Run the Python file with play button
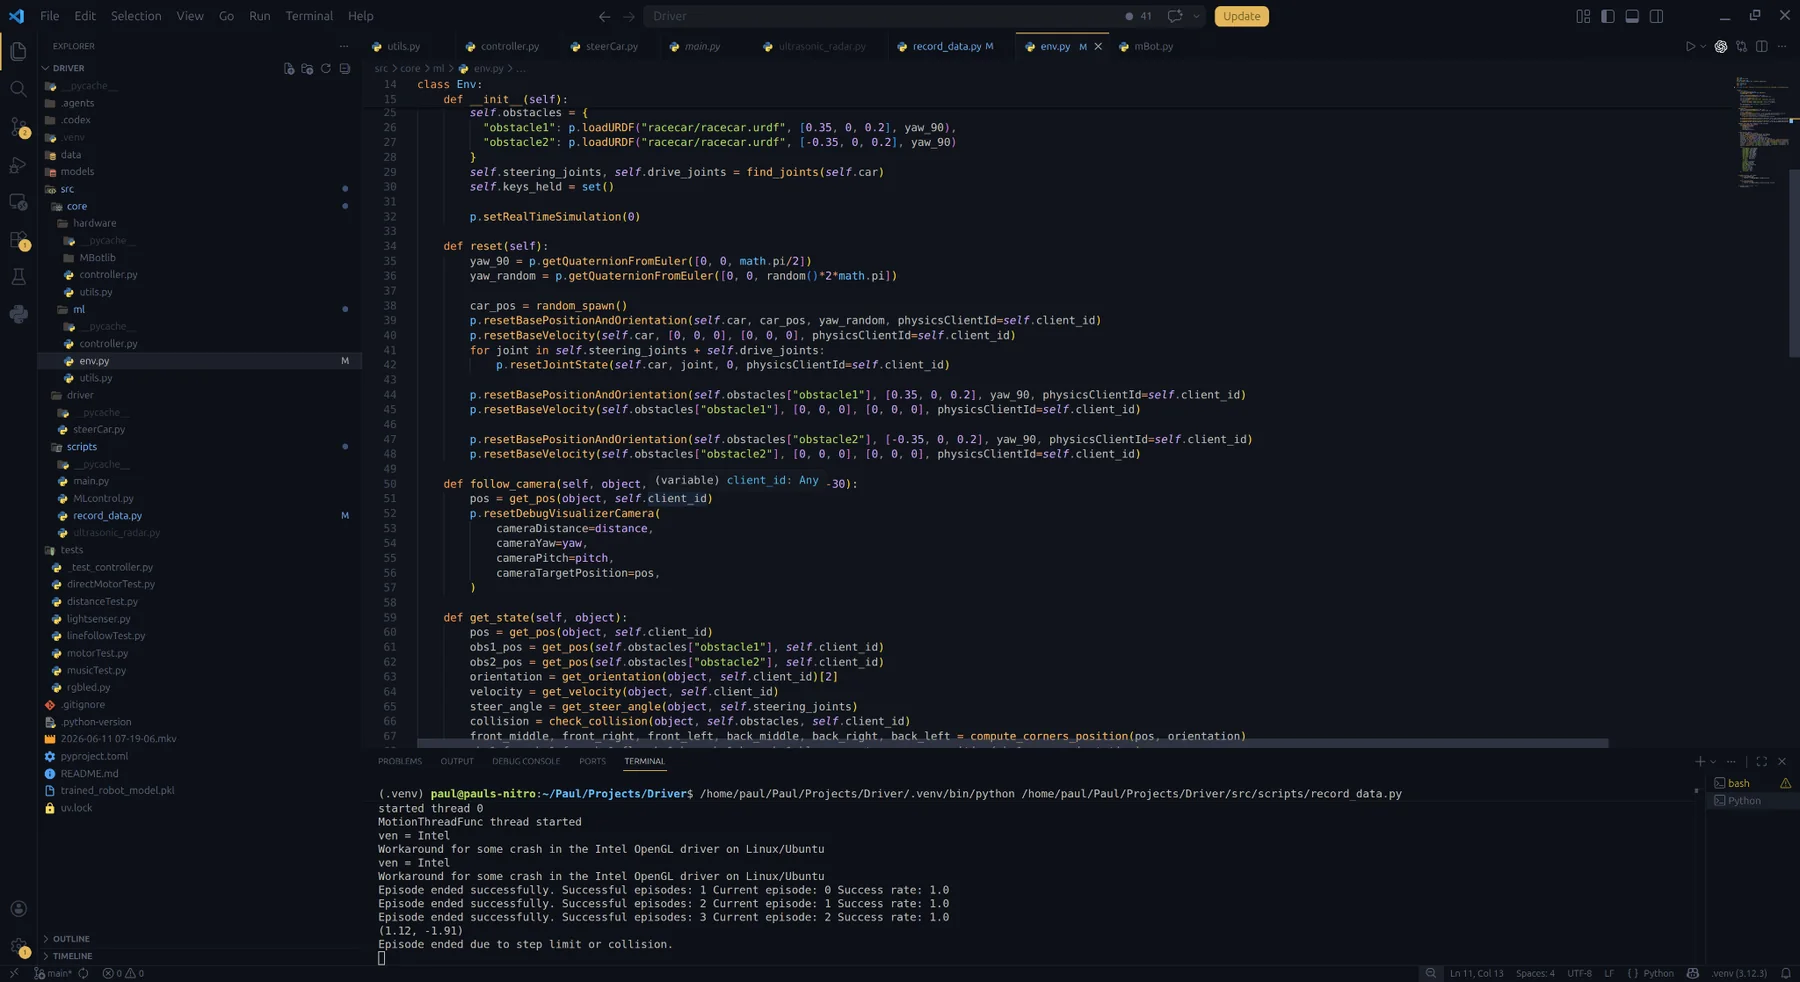Image resolution: width=1800 pixels, height=982 pixels. pos(1690,46)
